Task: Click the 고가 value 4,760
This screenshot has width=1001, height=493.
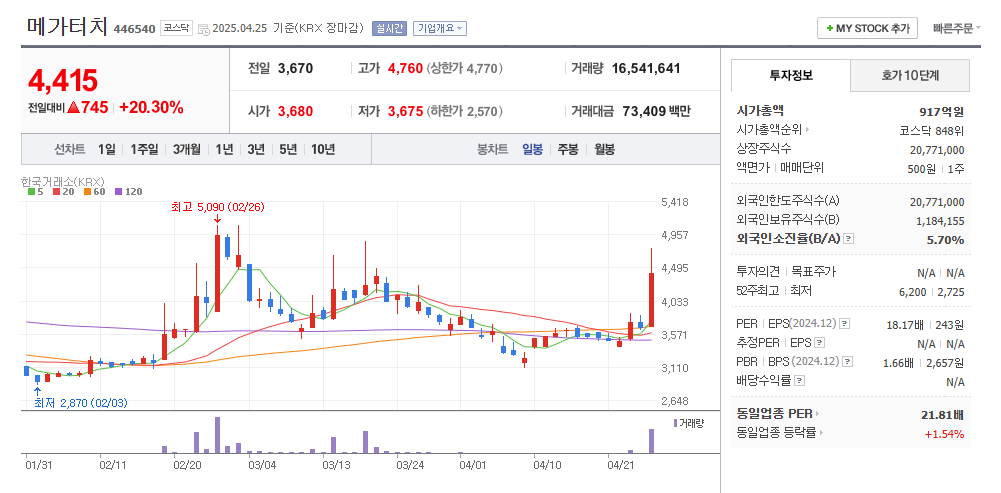Action: (405, 68)
